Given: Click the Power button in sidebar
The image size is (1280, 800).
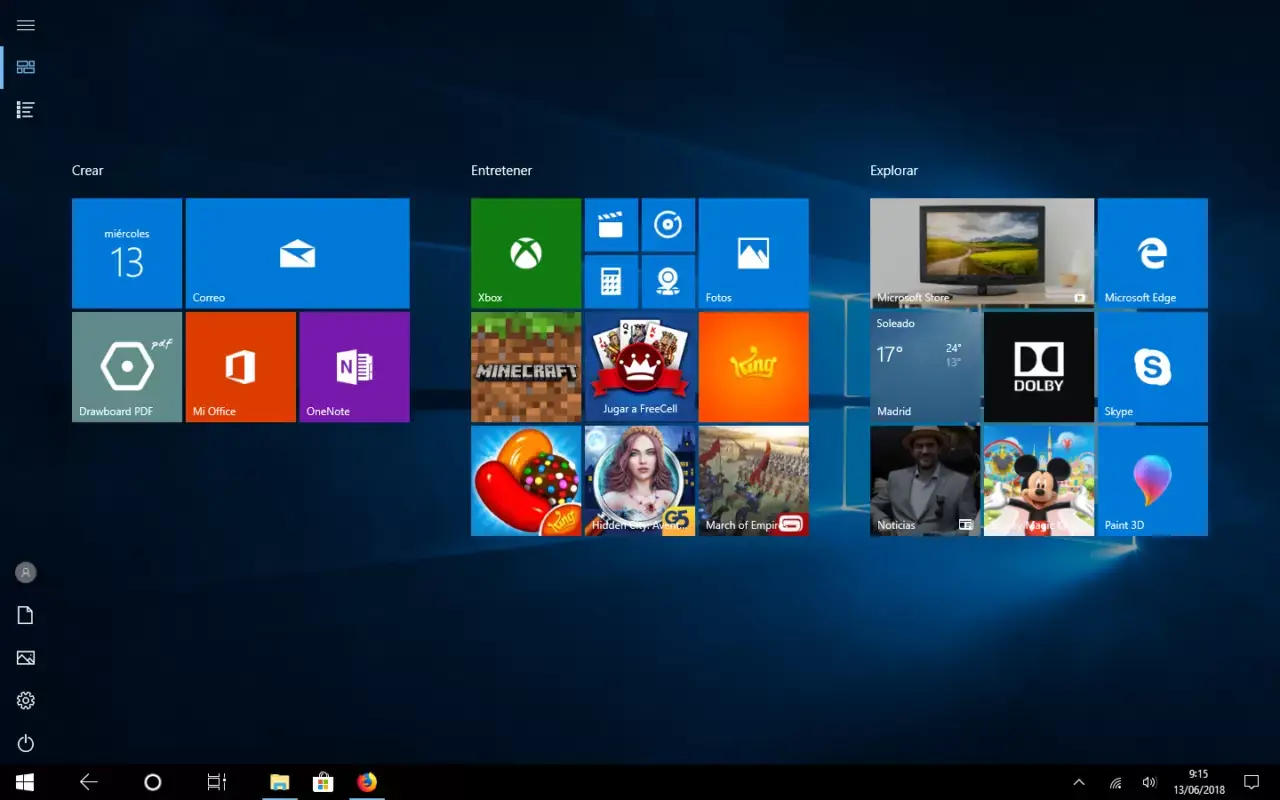Looking at the screenshot, I should coord(26,743).
